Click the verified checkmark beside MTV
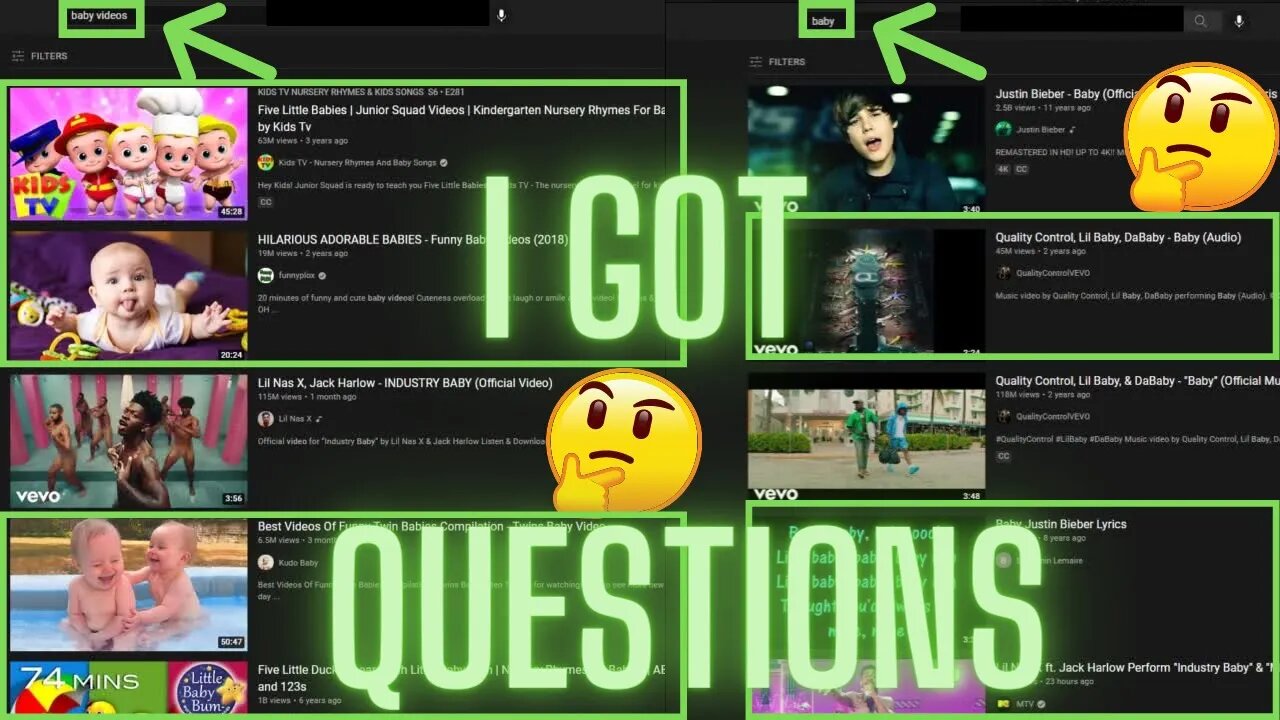Image resolution: width=1280 pixels, height=720 pixels. [1043, 704]
